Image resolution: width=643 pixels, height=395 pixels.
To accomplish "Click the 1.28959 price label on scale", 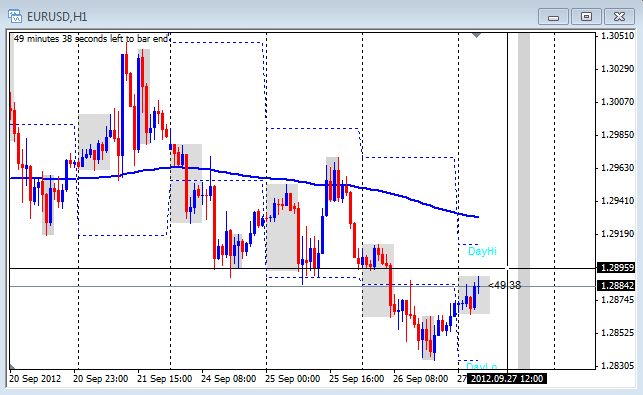I will click(x=617, y=268).
